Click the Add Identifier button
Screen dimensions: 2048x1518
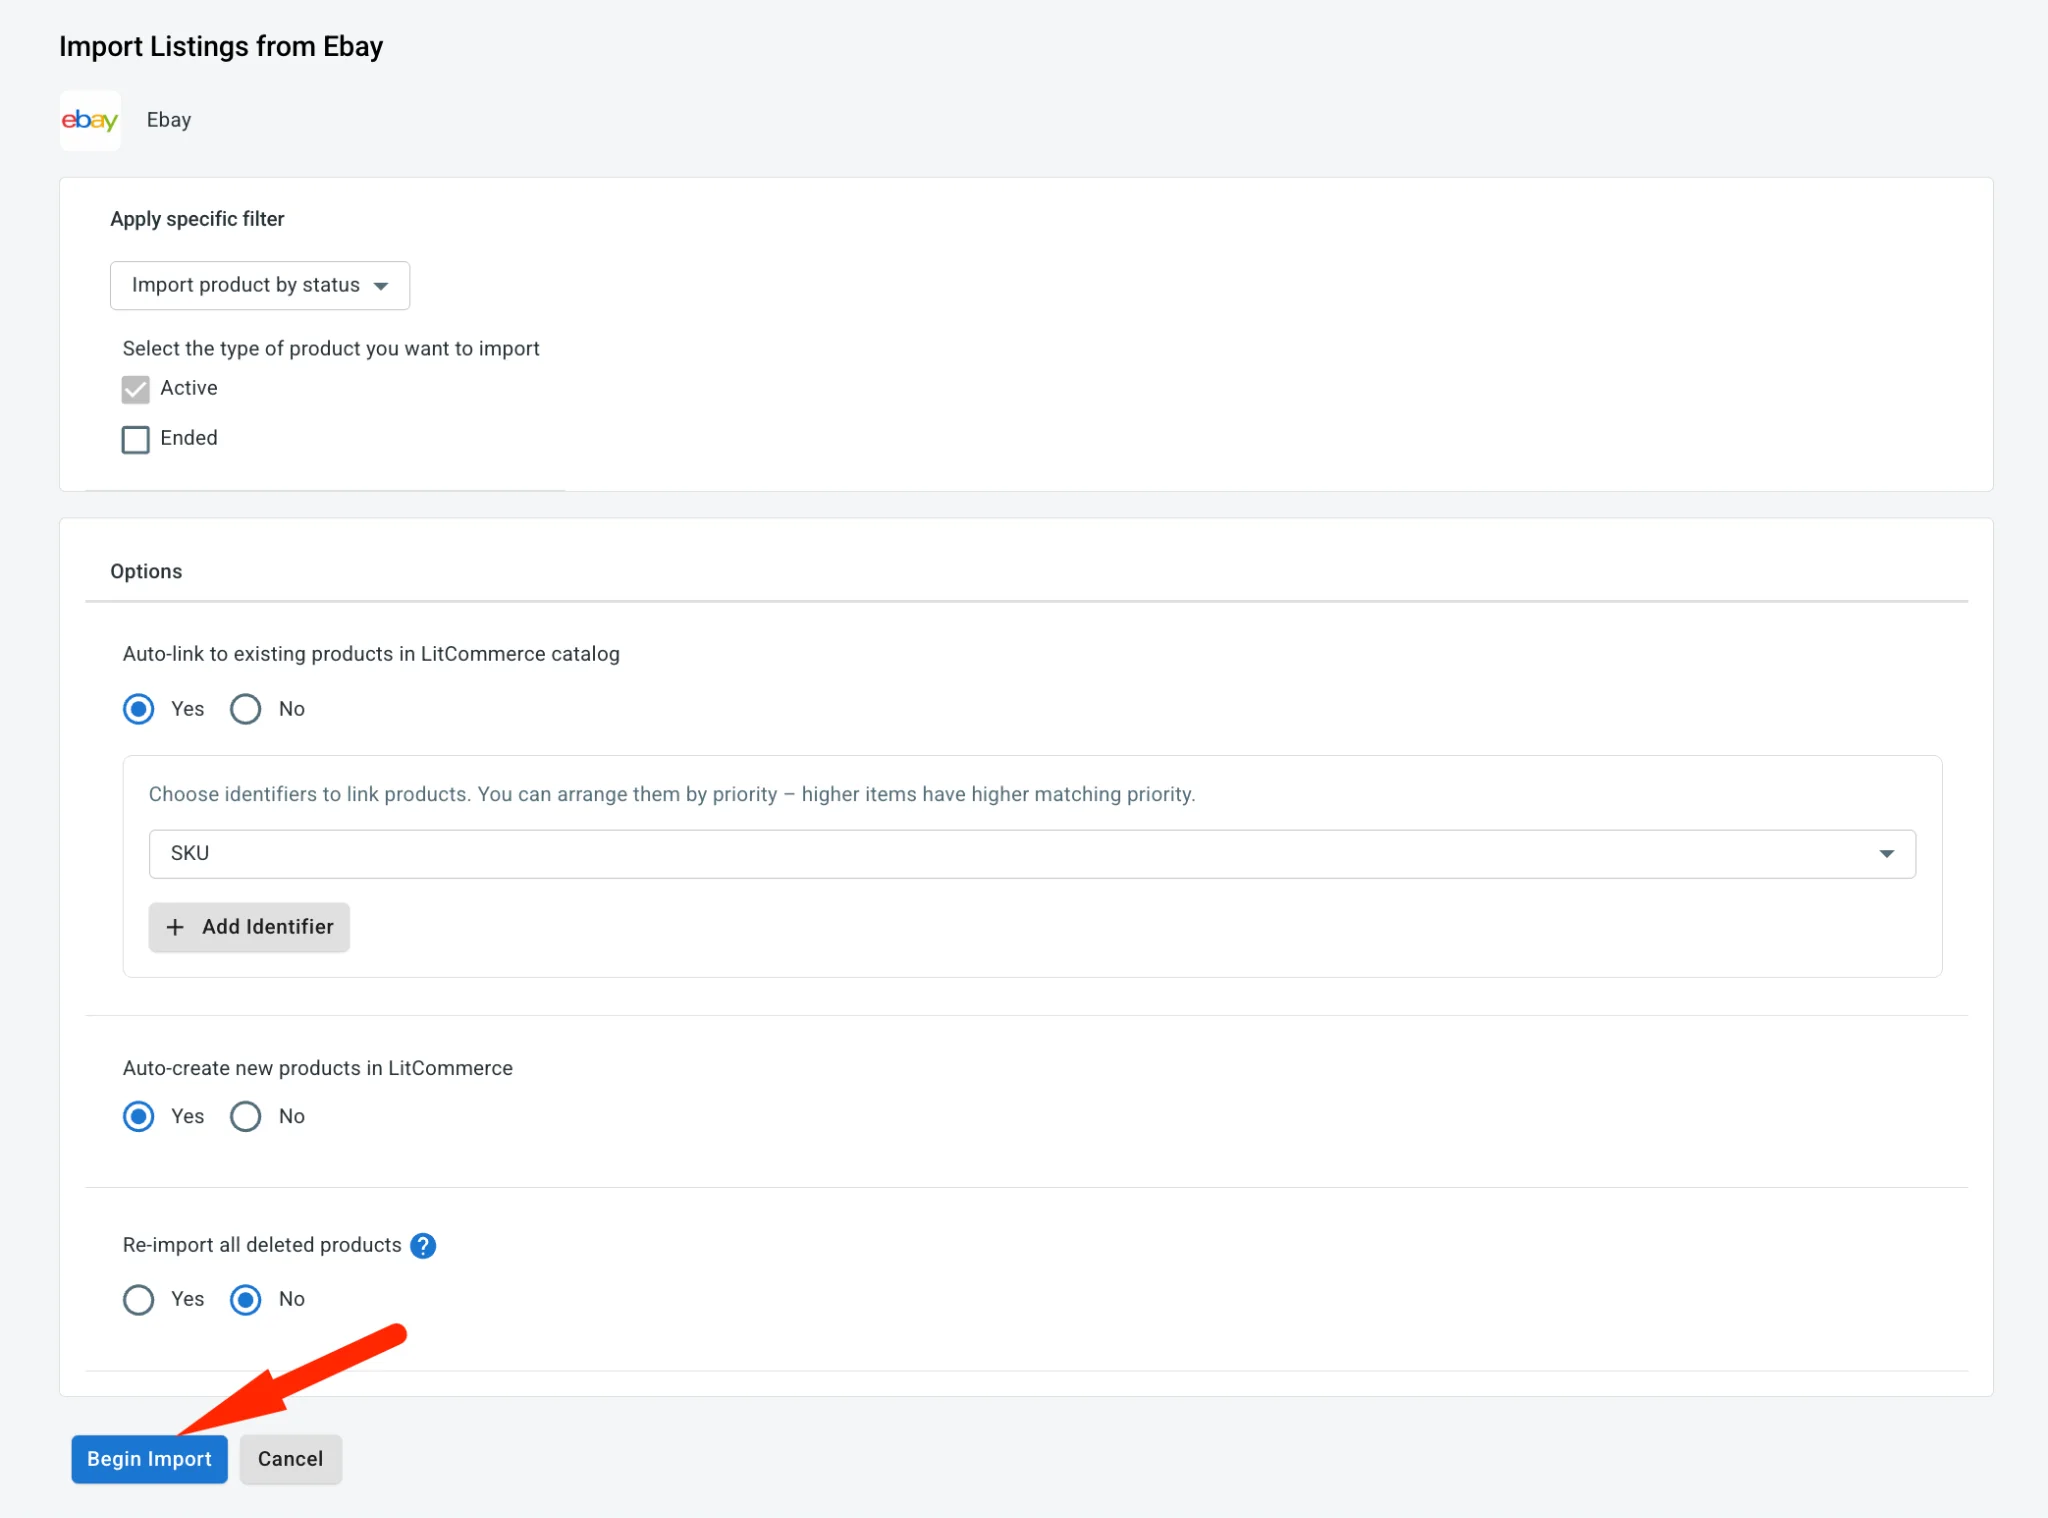[249, 927]
